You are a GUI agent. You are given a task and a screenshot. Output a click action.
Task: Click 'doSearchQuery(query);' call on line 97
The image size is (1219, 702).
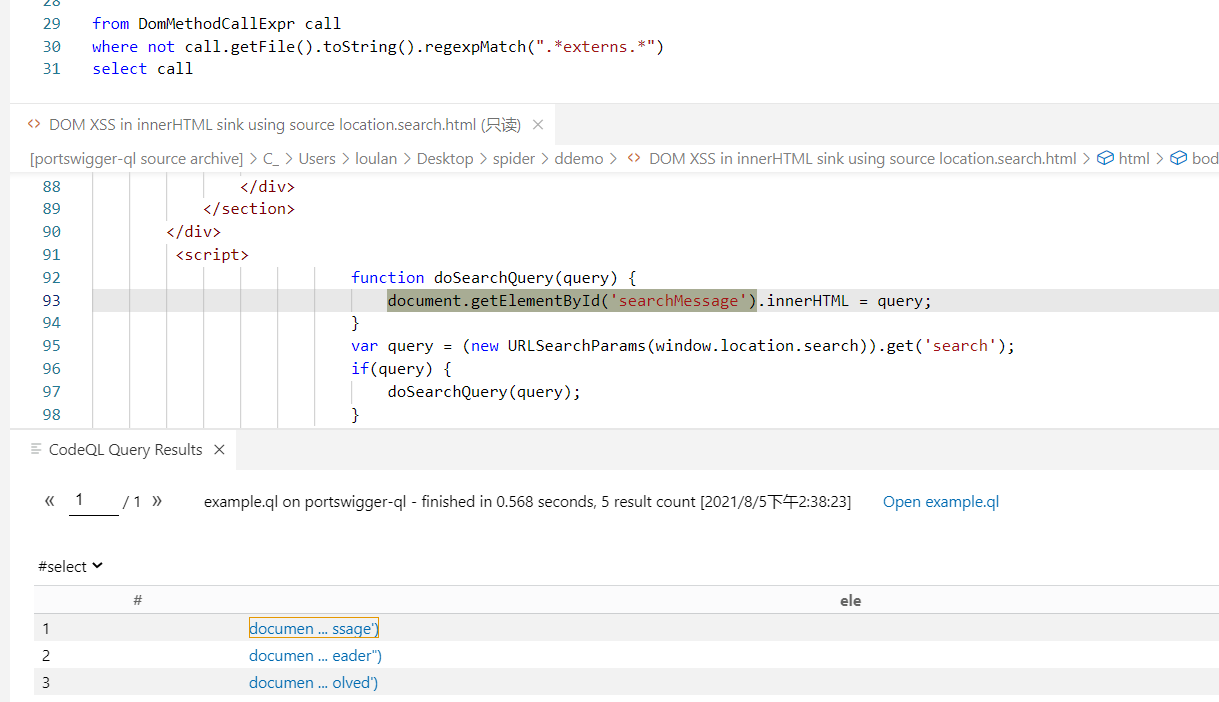[x=484, y=392]
